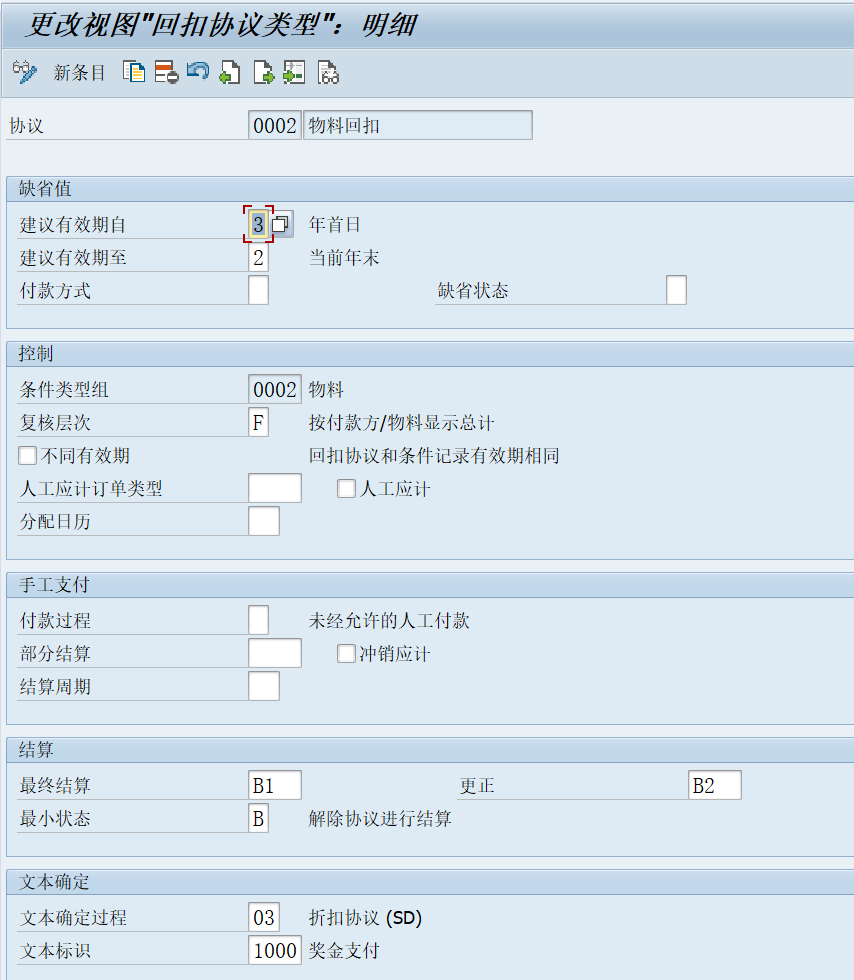Click the 更正 field containing B2
The height and width of the screenshot is (980, 854).
(715, 785)
